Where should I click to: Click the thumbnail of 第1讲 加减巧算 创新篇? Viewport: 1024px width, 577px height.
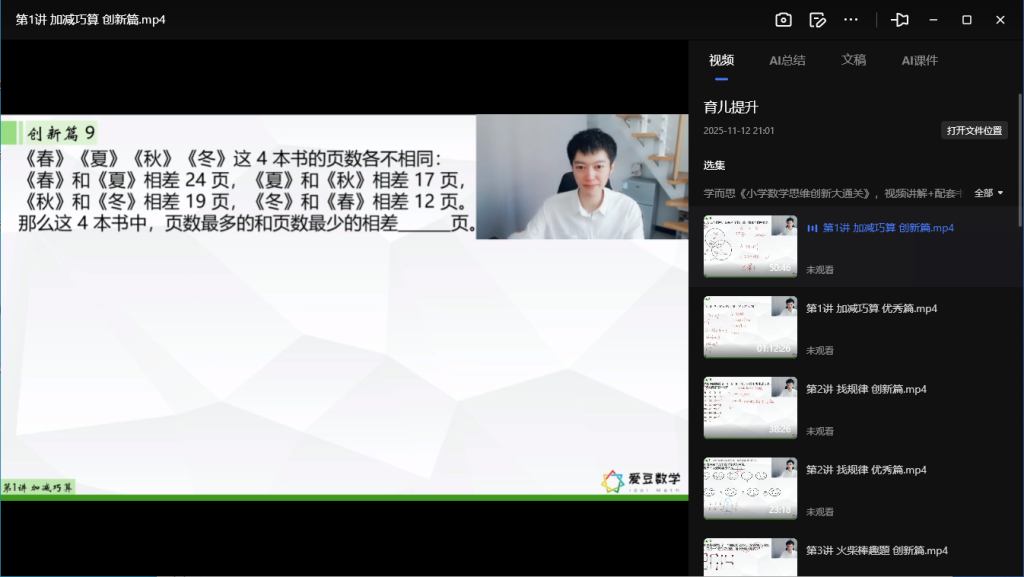[x=750, y=246]
